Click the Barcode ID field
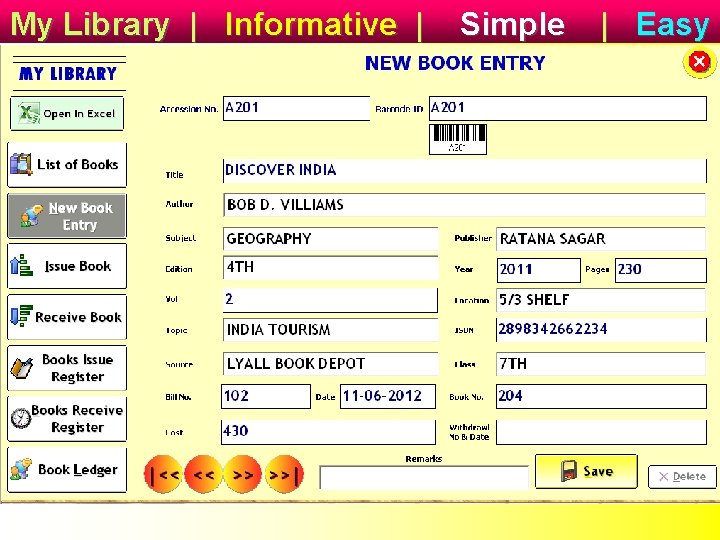 [x=568, y=108]
